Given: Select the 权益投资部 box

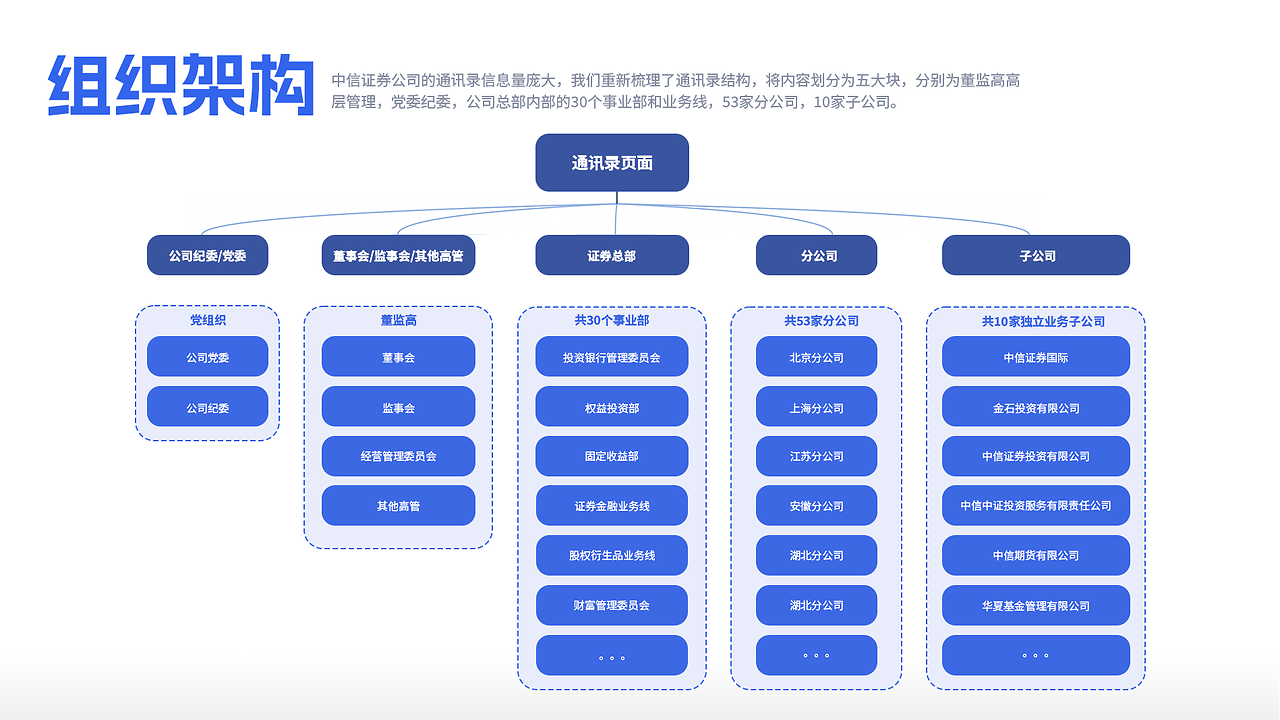Looking at the screenshot, I should coord(612,407).
